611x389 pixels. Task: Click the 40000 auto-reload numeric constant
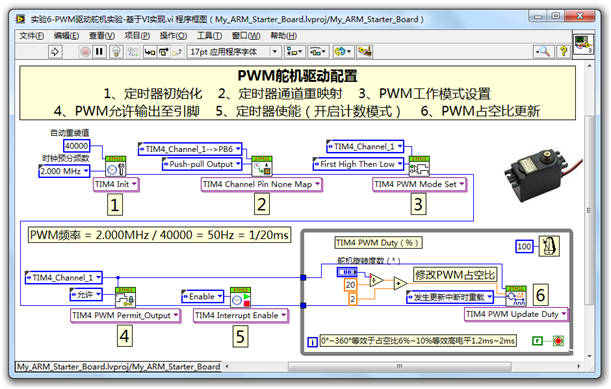click(x=76, y=146)
